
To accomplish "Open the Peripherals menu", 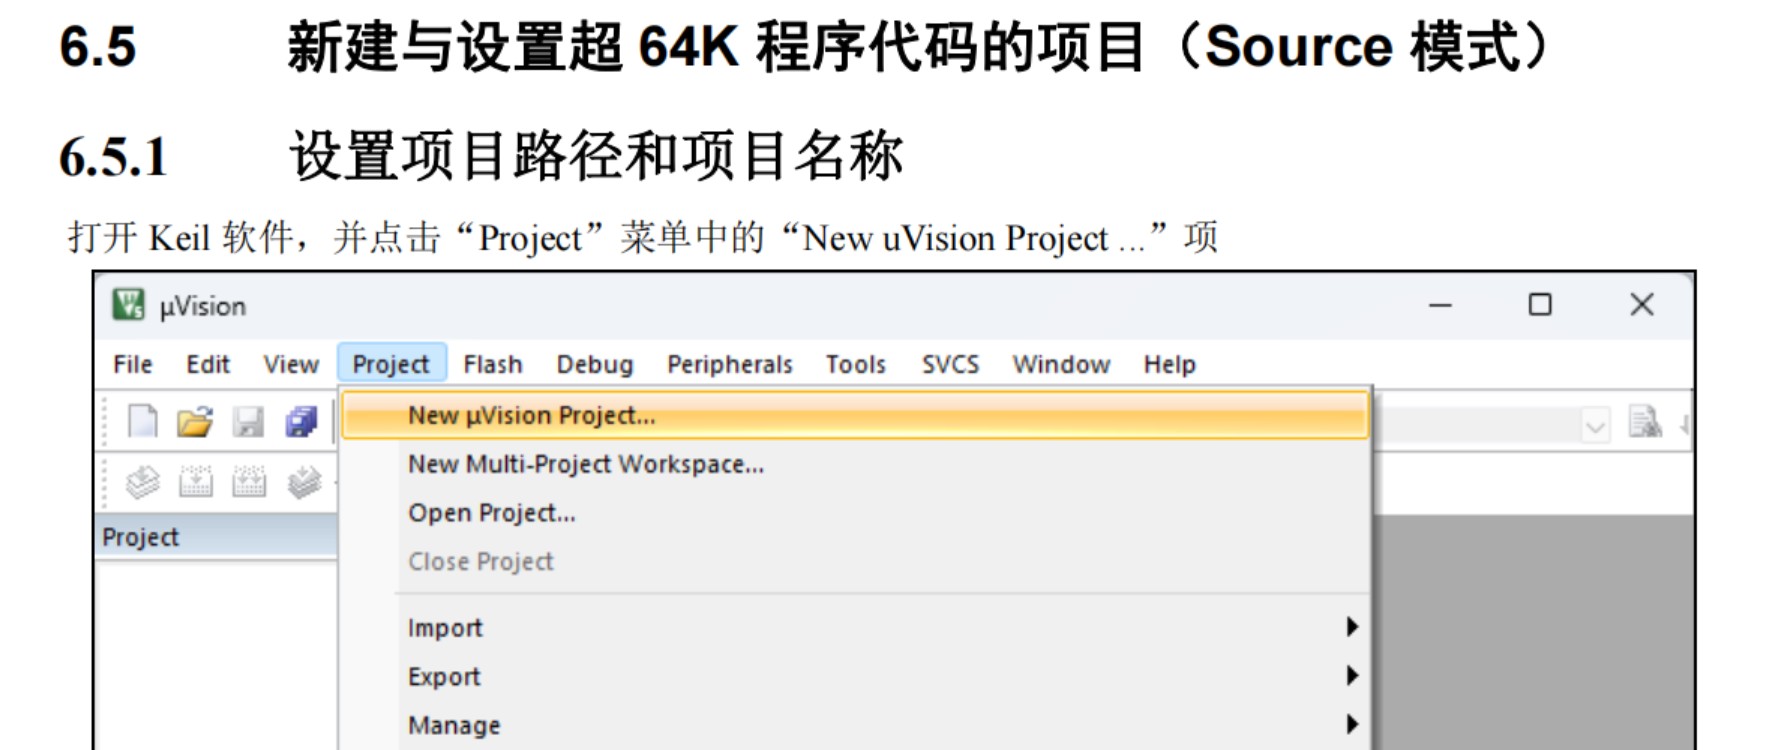I will (x=730, y=364).
